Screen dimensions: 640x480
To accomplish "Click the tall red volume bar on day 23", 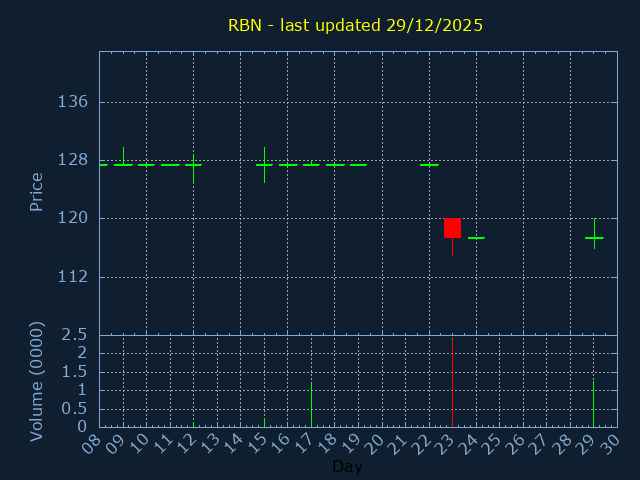I will tap(452, 383).
